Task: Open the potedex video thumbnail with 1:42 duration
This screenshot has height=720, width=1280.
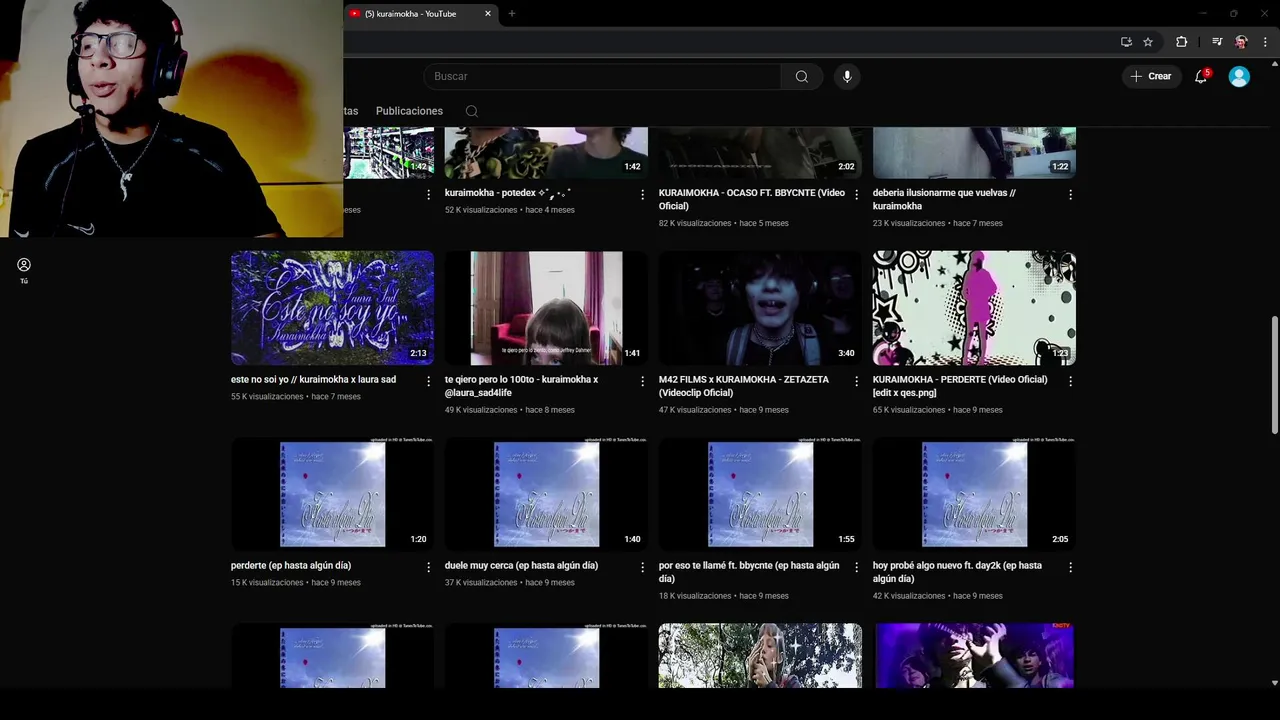Action: (546, 152)
